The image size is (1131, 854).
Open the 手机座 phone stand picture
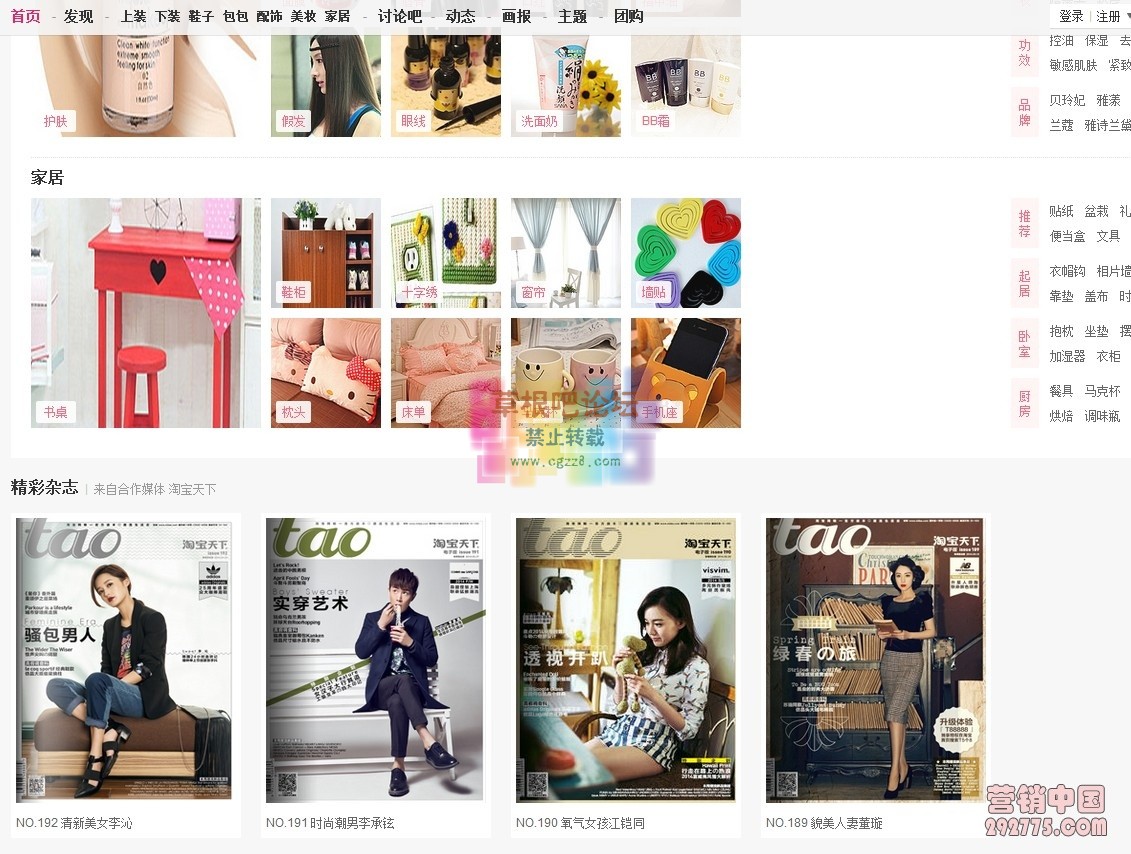pyautogui.click(x=686, y=373)
